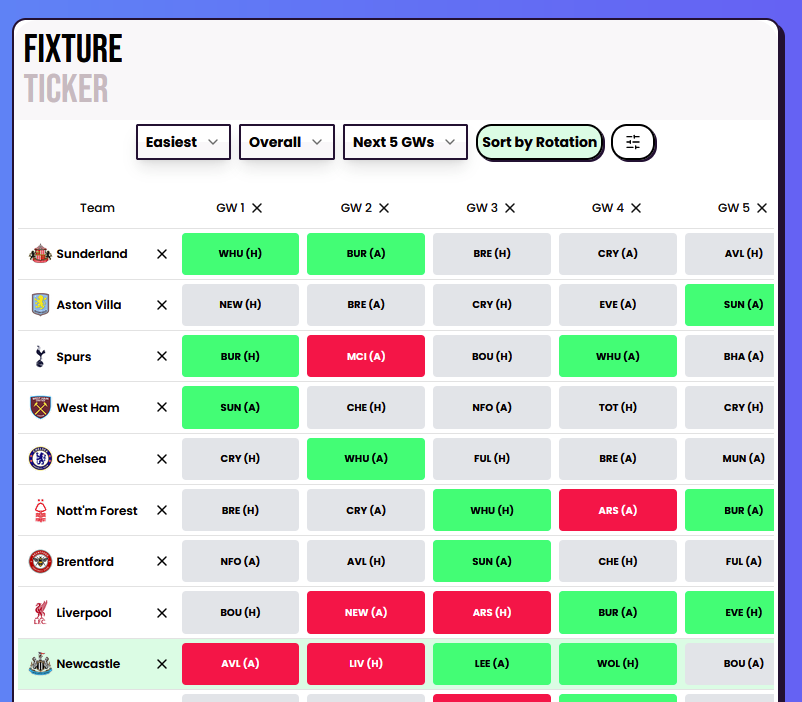The width and height of the screenshot is (802, 702).
Task: Click the Aston Villa club badge
Action: coord(40,305)
